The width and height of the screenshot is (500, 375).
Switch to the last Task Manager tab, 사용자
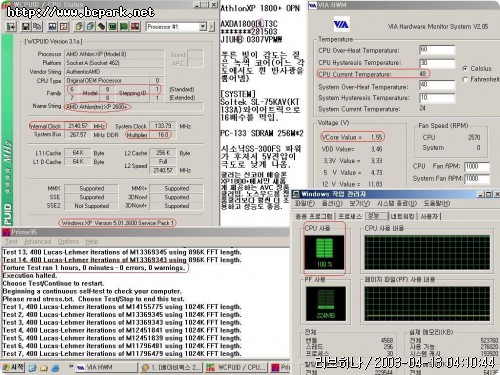pyautogui.click(x=429, y=217)
